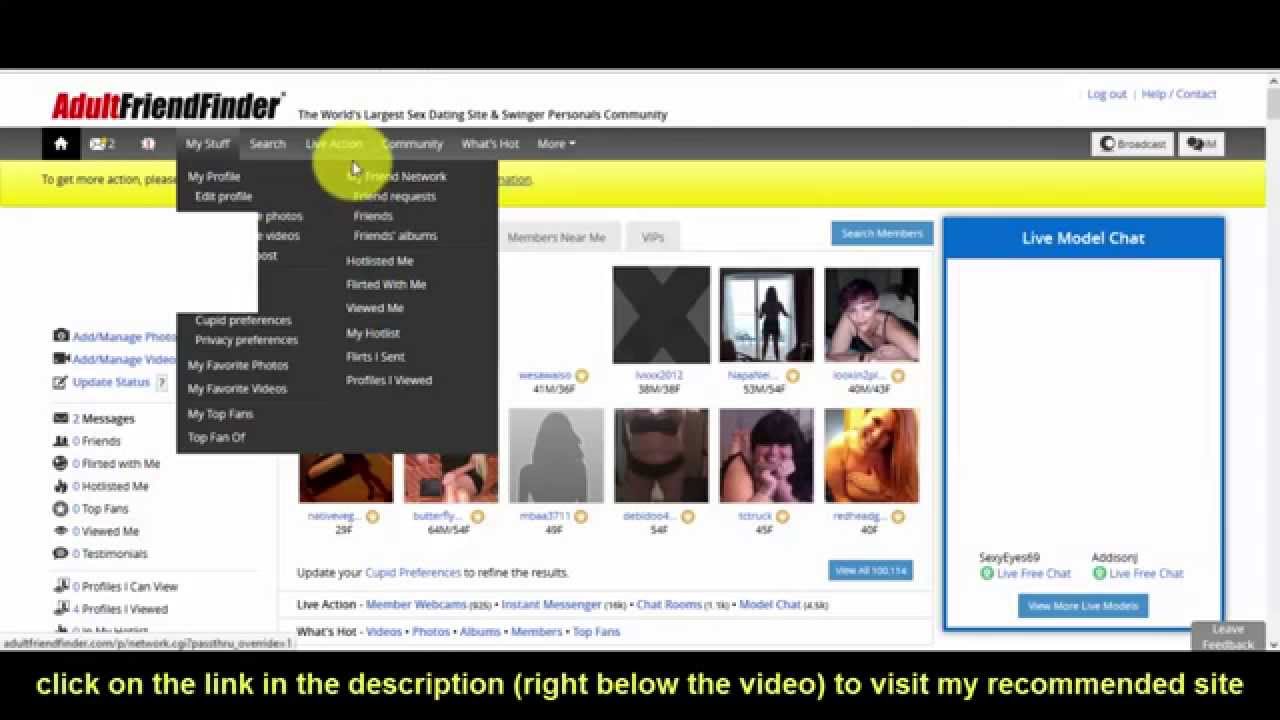The image size is (1280, 720).
Task: Open the messages envelope icon in navbar
Action: 97,144
